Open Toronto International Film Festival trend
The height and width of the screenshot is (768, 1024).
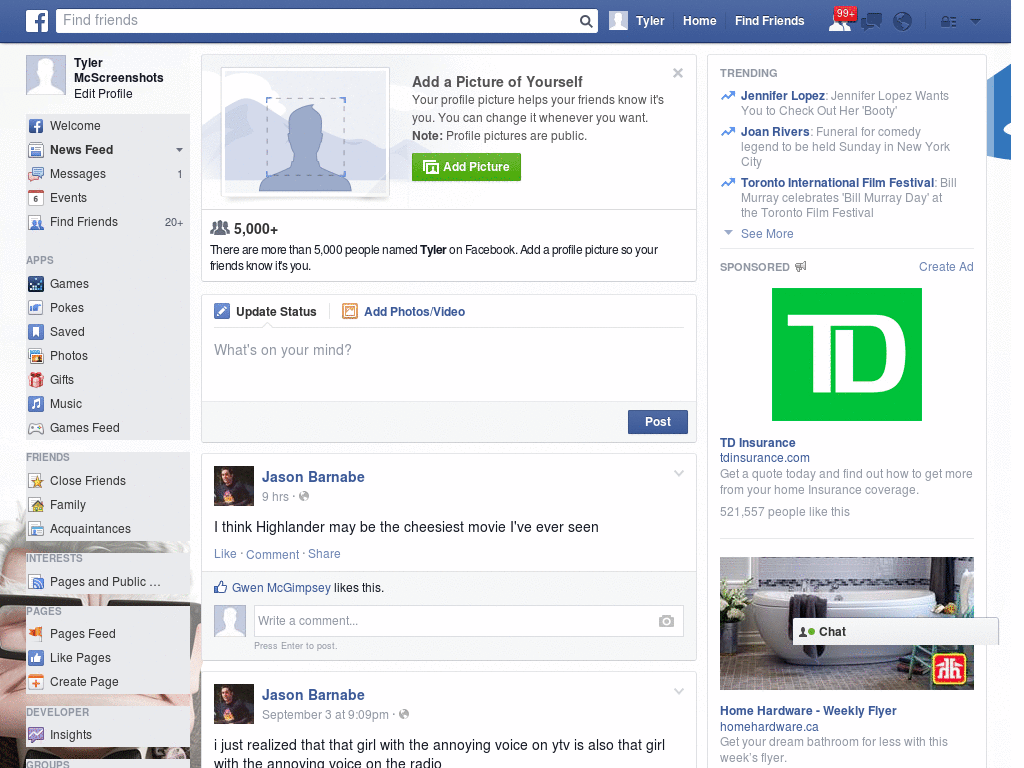coord(837,183)
